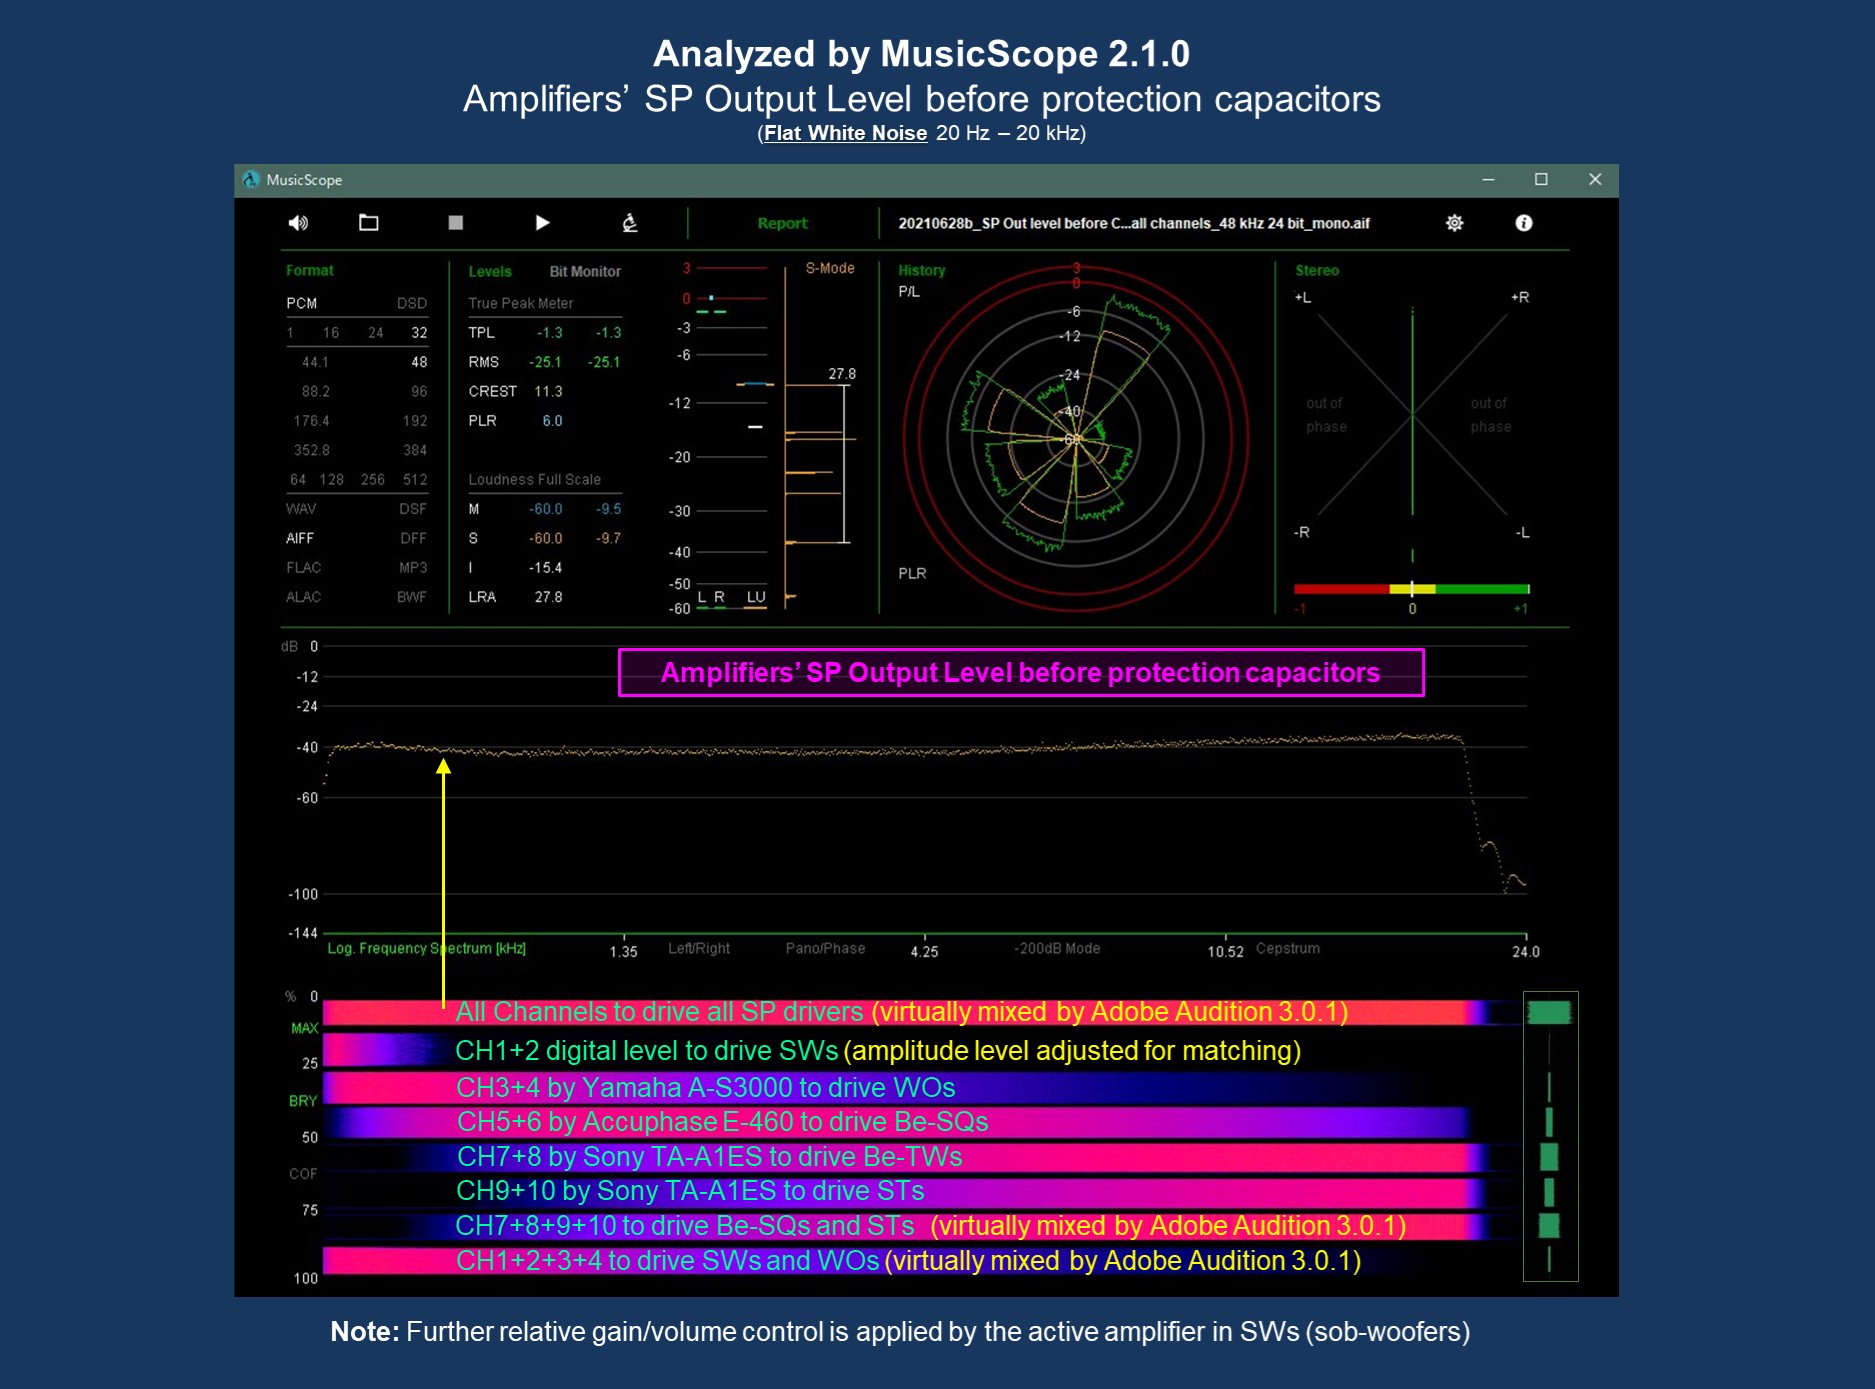Click the History label in radar panel
This screenshot has width=1875, height=1389.
point(921,271)
